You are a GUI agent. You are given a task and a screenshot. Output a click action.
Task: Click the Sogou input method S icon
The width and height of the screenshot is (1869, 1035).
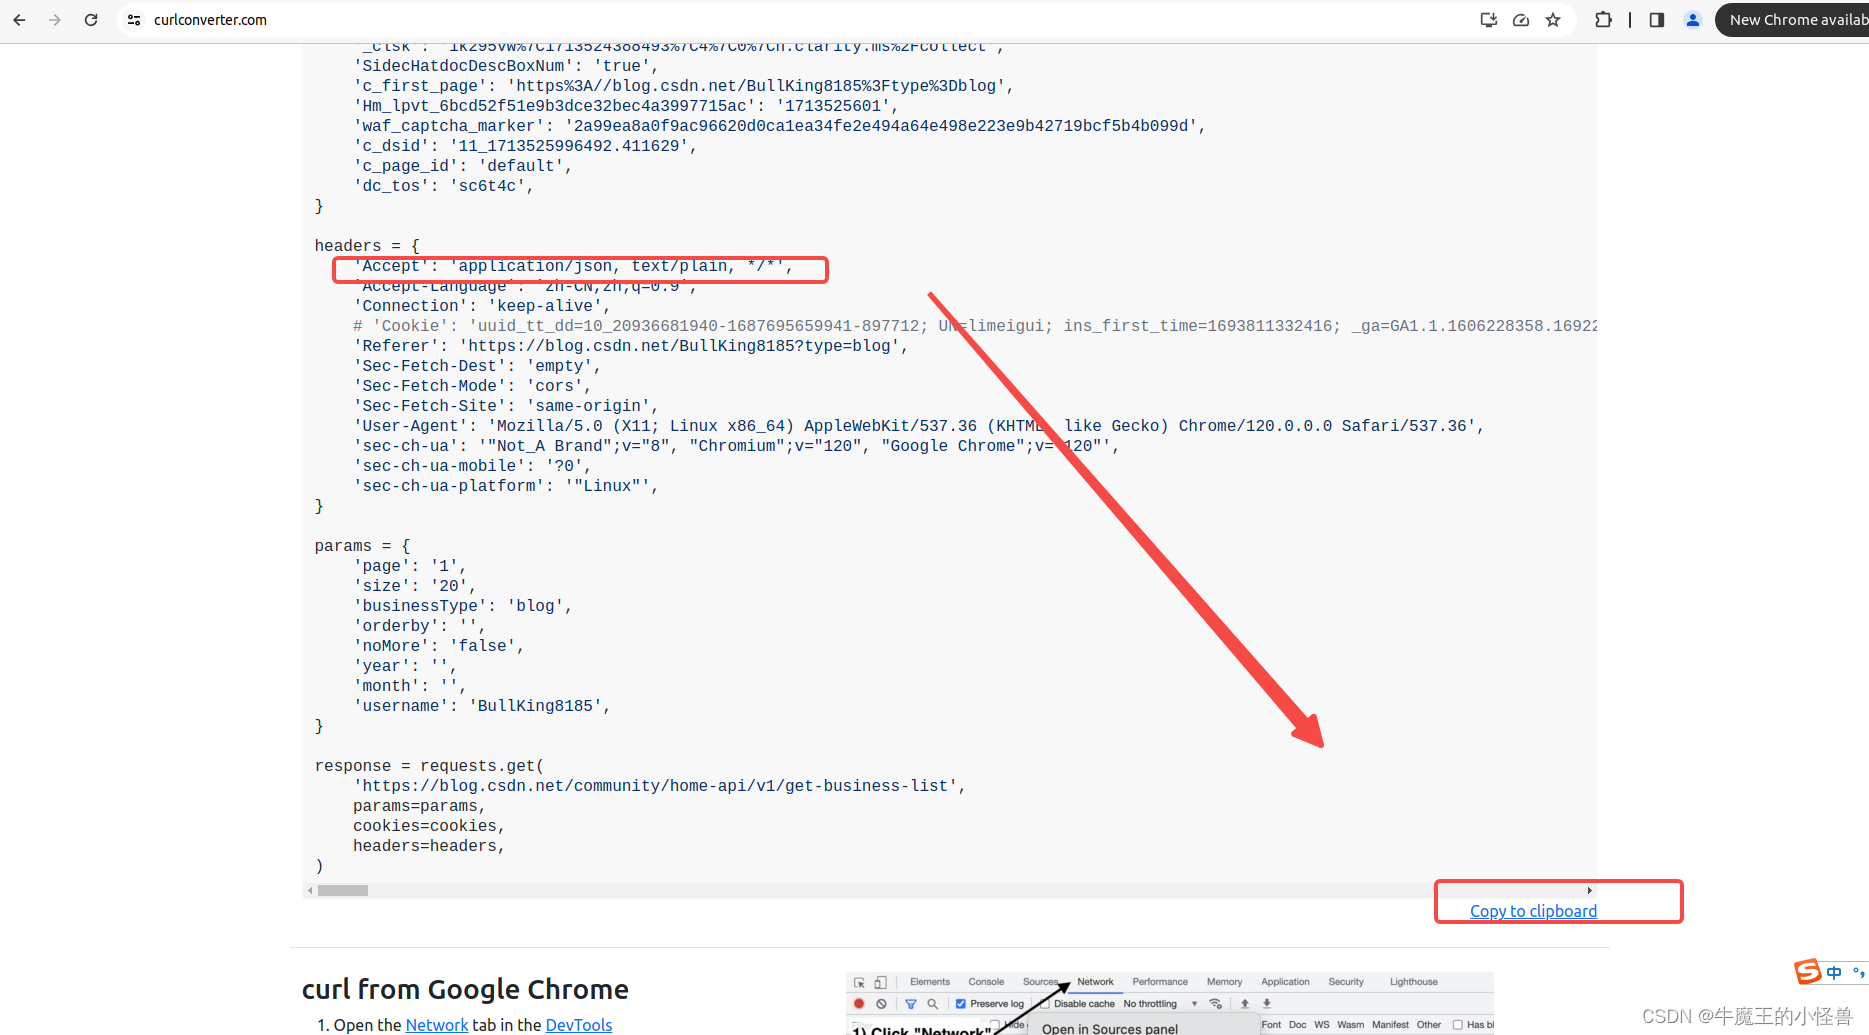pyautogui.click(x=1808, y=972)
